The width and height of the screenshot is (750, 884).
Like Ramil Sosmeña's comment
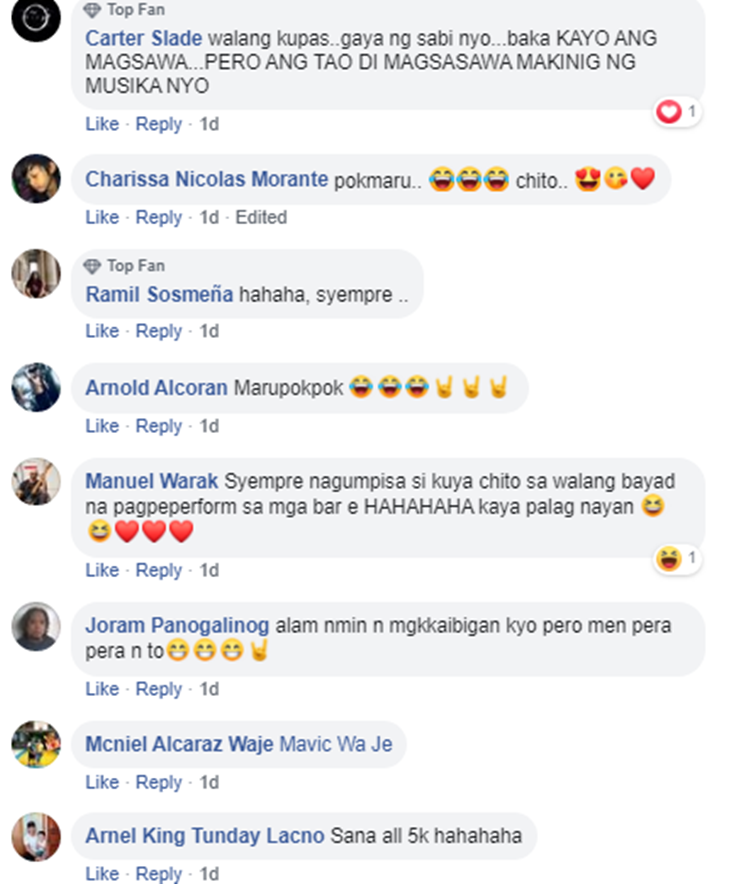[102, 331]
